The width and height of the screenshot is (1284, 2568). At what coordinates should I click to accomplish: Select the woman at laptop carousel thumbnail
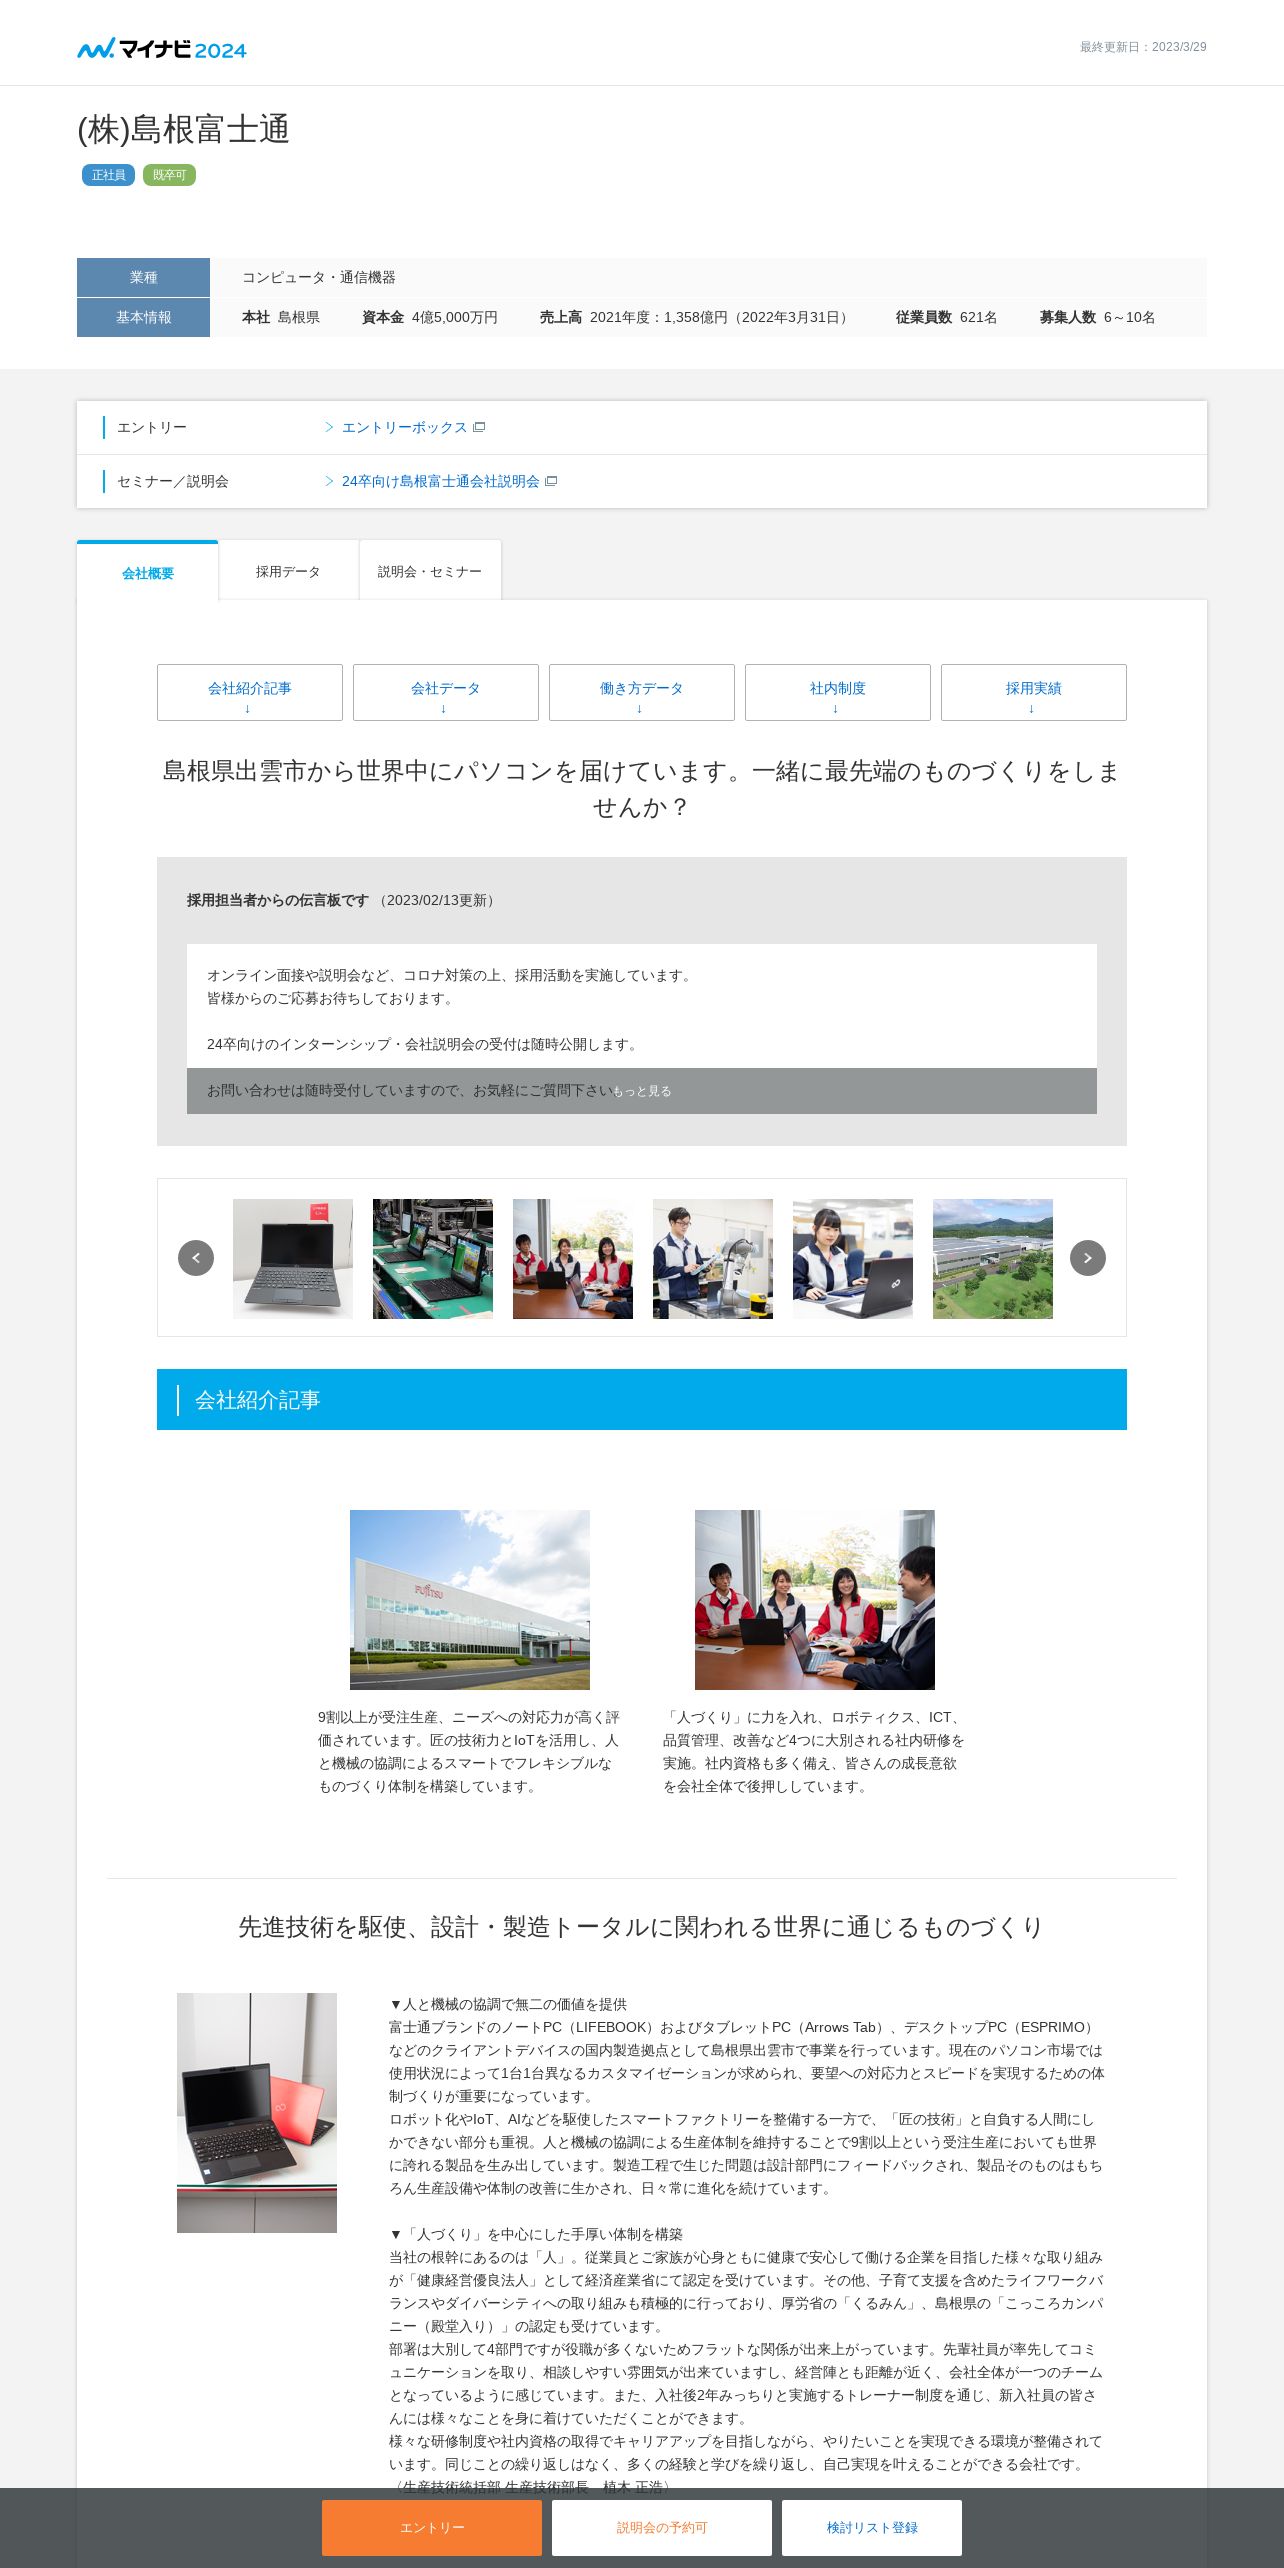point(853,1258)
